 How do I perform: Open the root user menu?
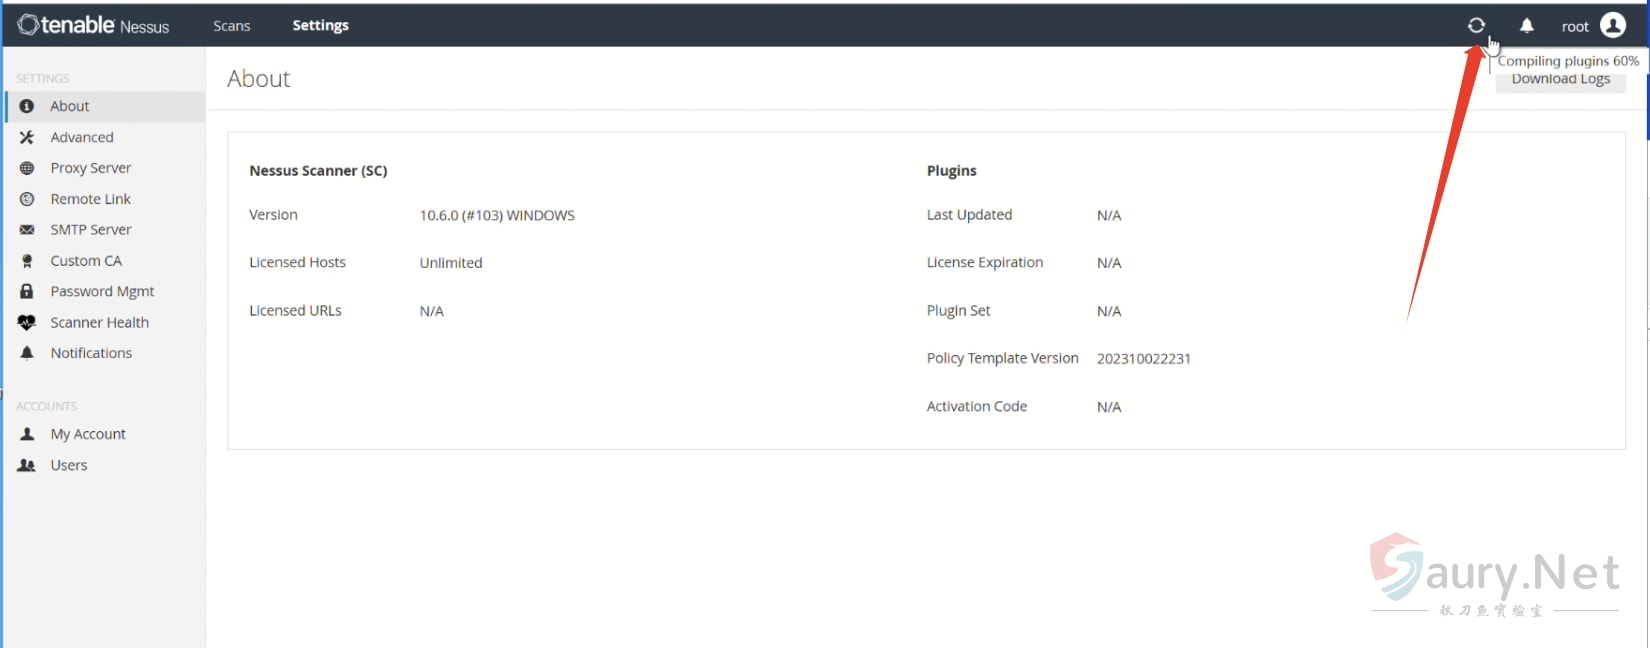click(1575, 27)
